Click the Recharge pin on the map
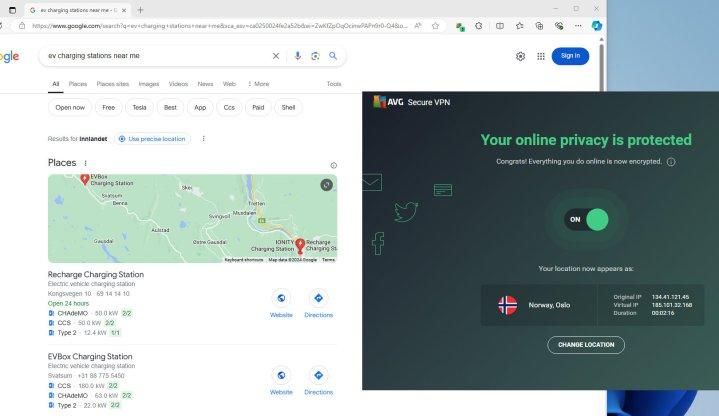The width and height of the screenshot is (719, 416). (300, 246)
